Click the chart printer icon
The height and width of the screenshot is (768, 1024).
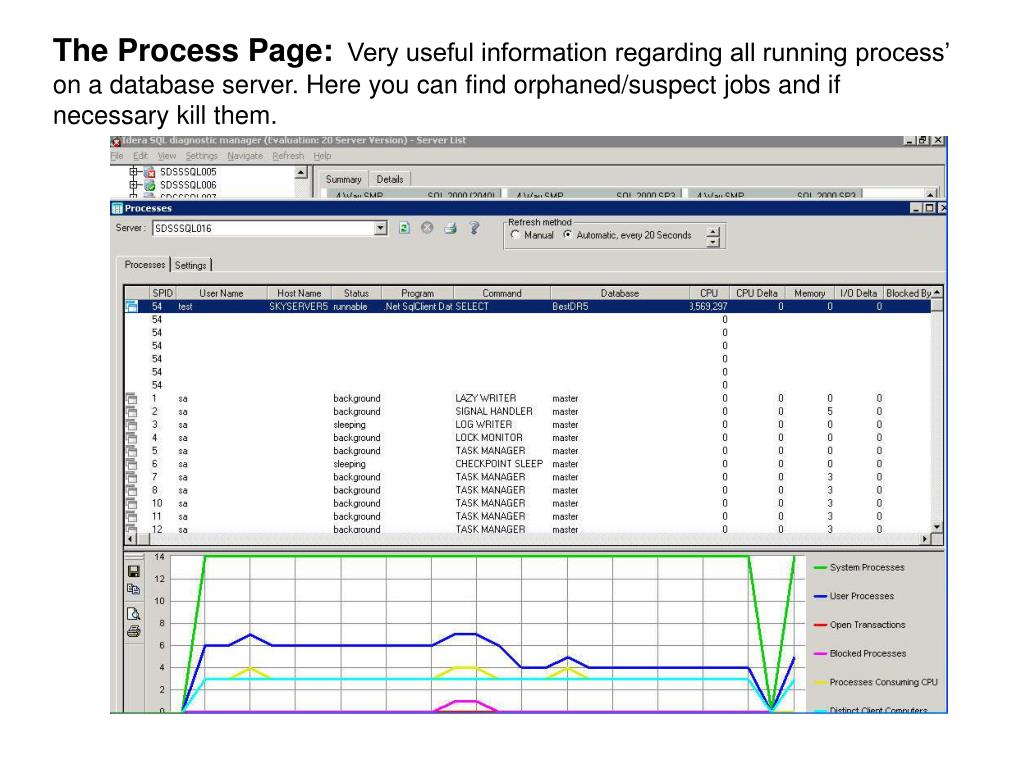click(134, 631)
